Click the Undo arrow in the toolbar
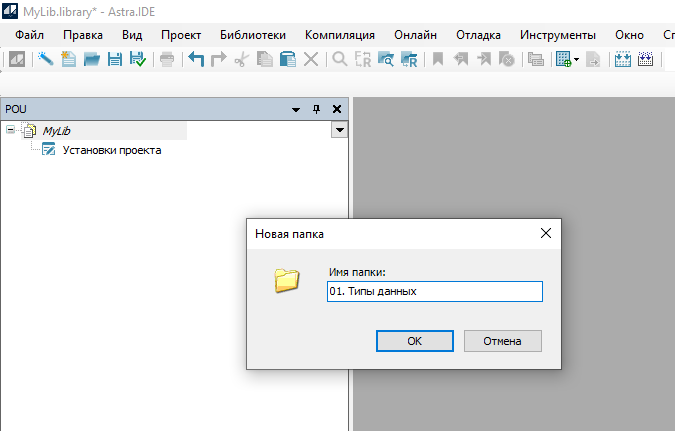The width and height of the screenshot is (675, 431). 196,59
